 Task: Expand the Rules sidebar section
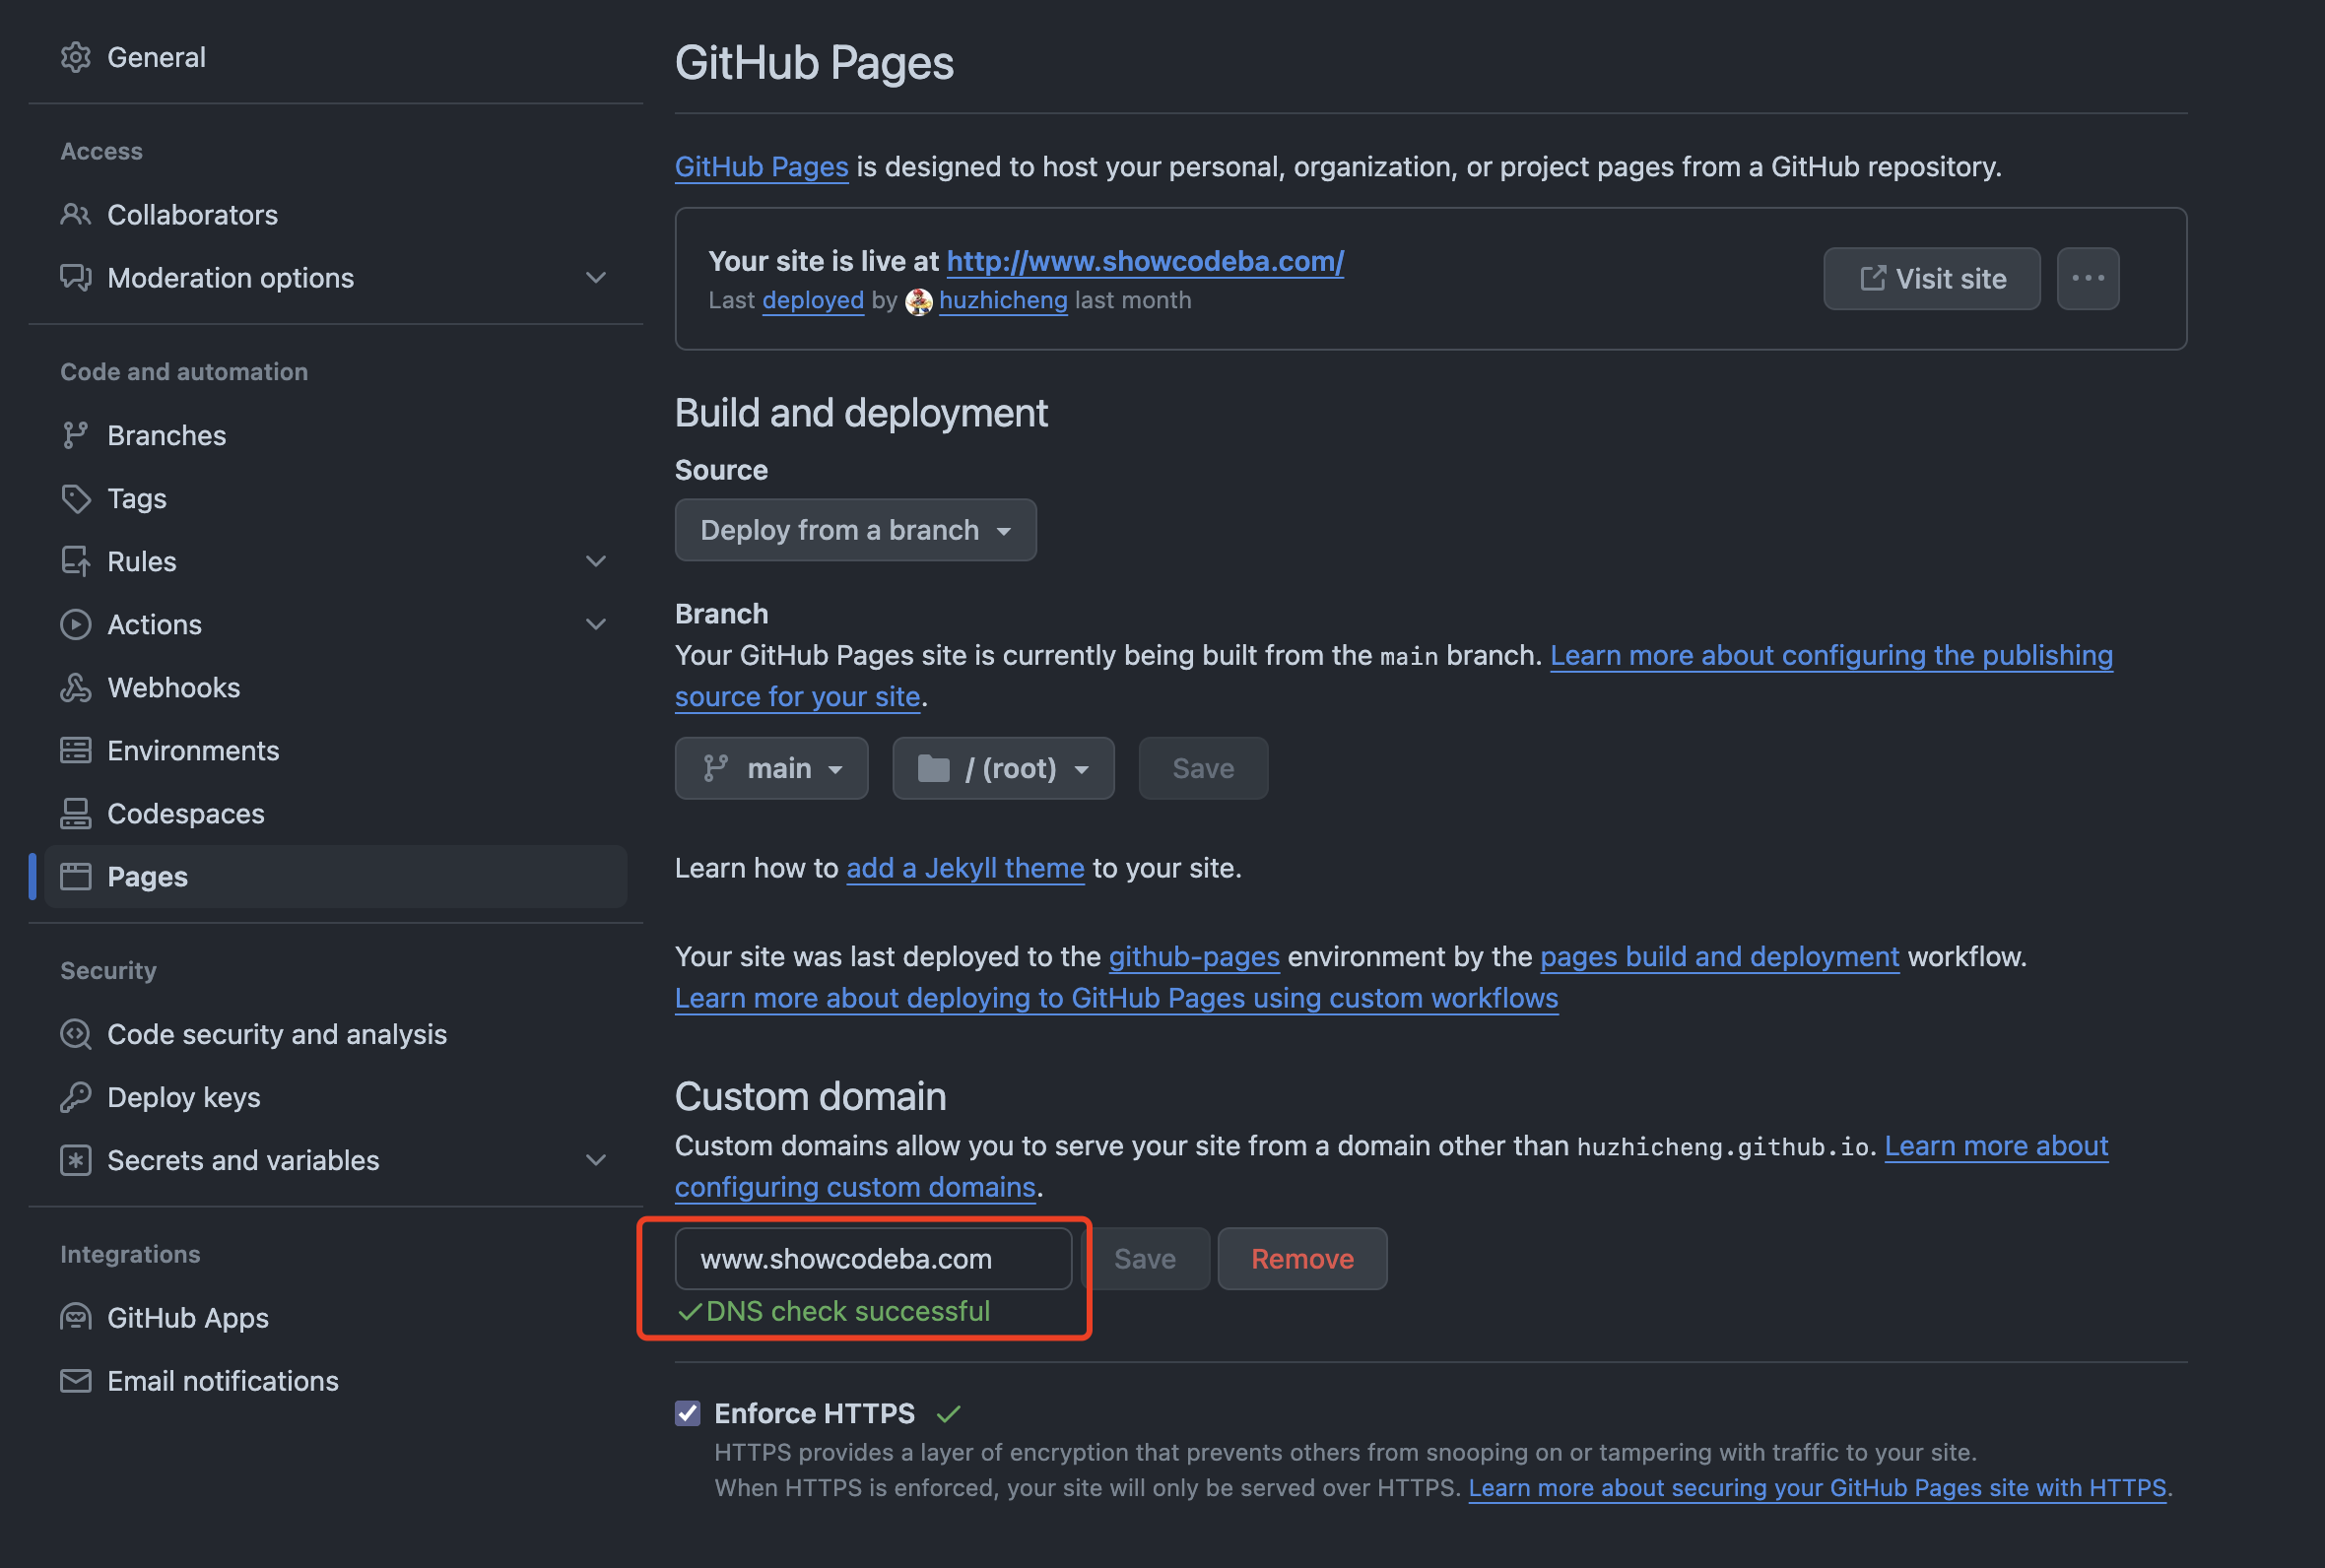click(596, 561)
